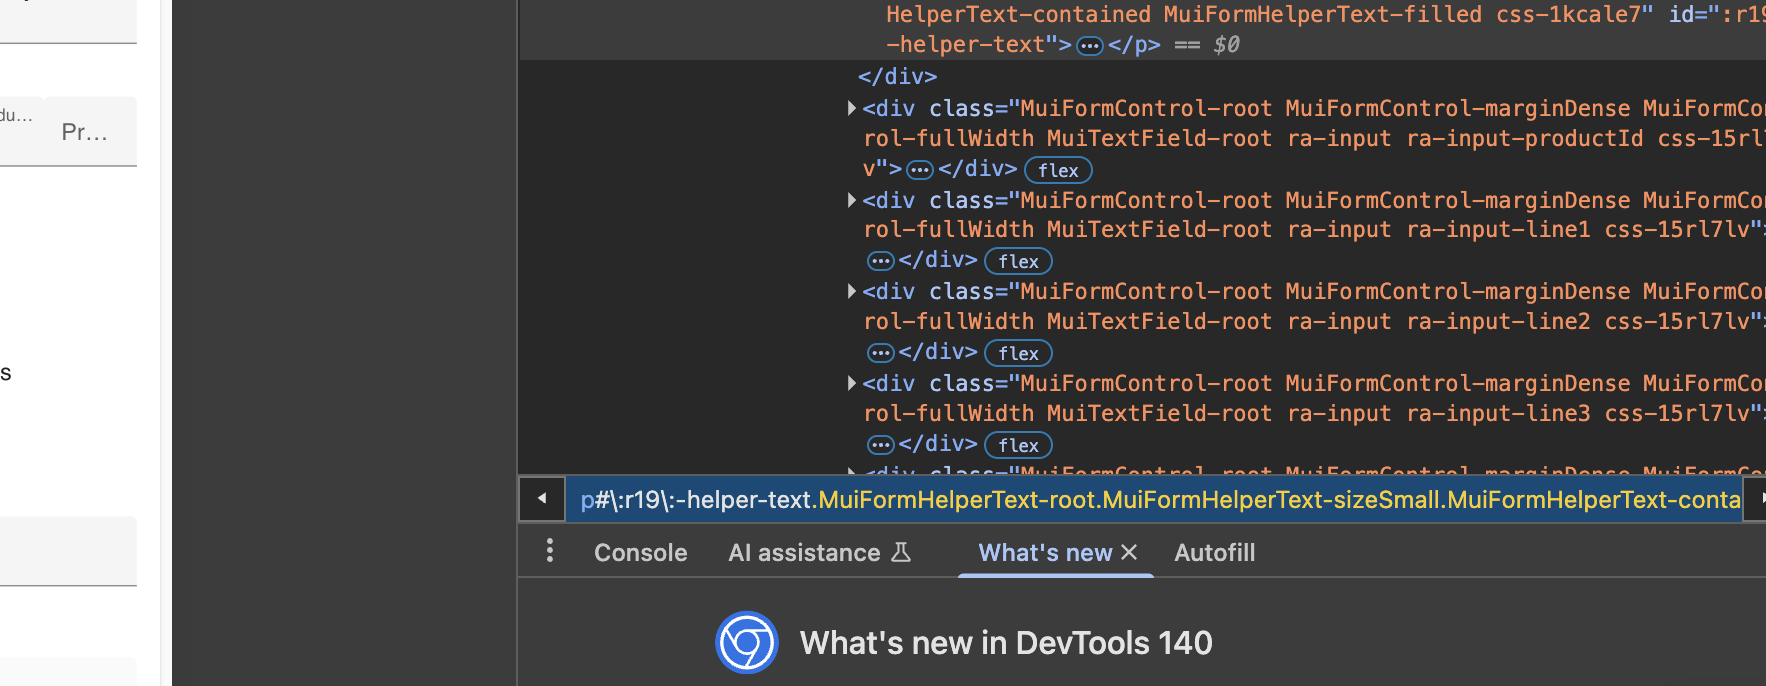Toggle flex overlay badge for ra-input-productId div
1766x686 pixels.
coord(1057,170)
